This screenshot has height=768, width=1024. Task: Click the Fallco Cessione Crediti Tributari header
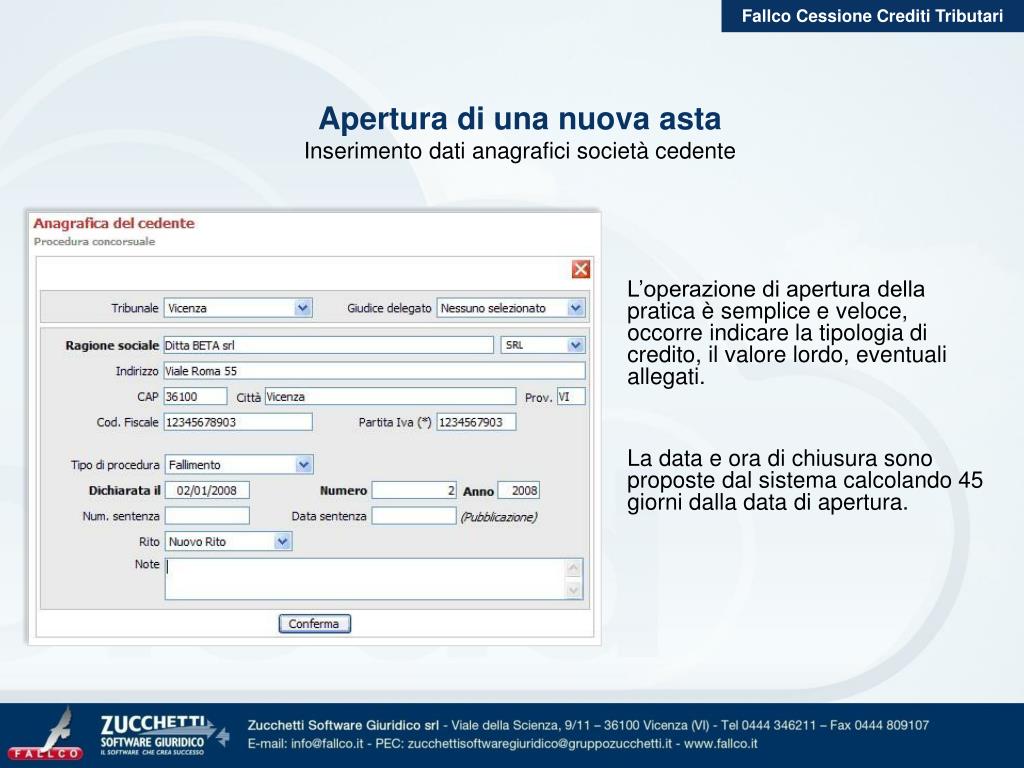(872, 16)
